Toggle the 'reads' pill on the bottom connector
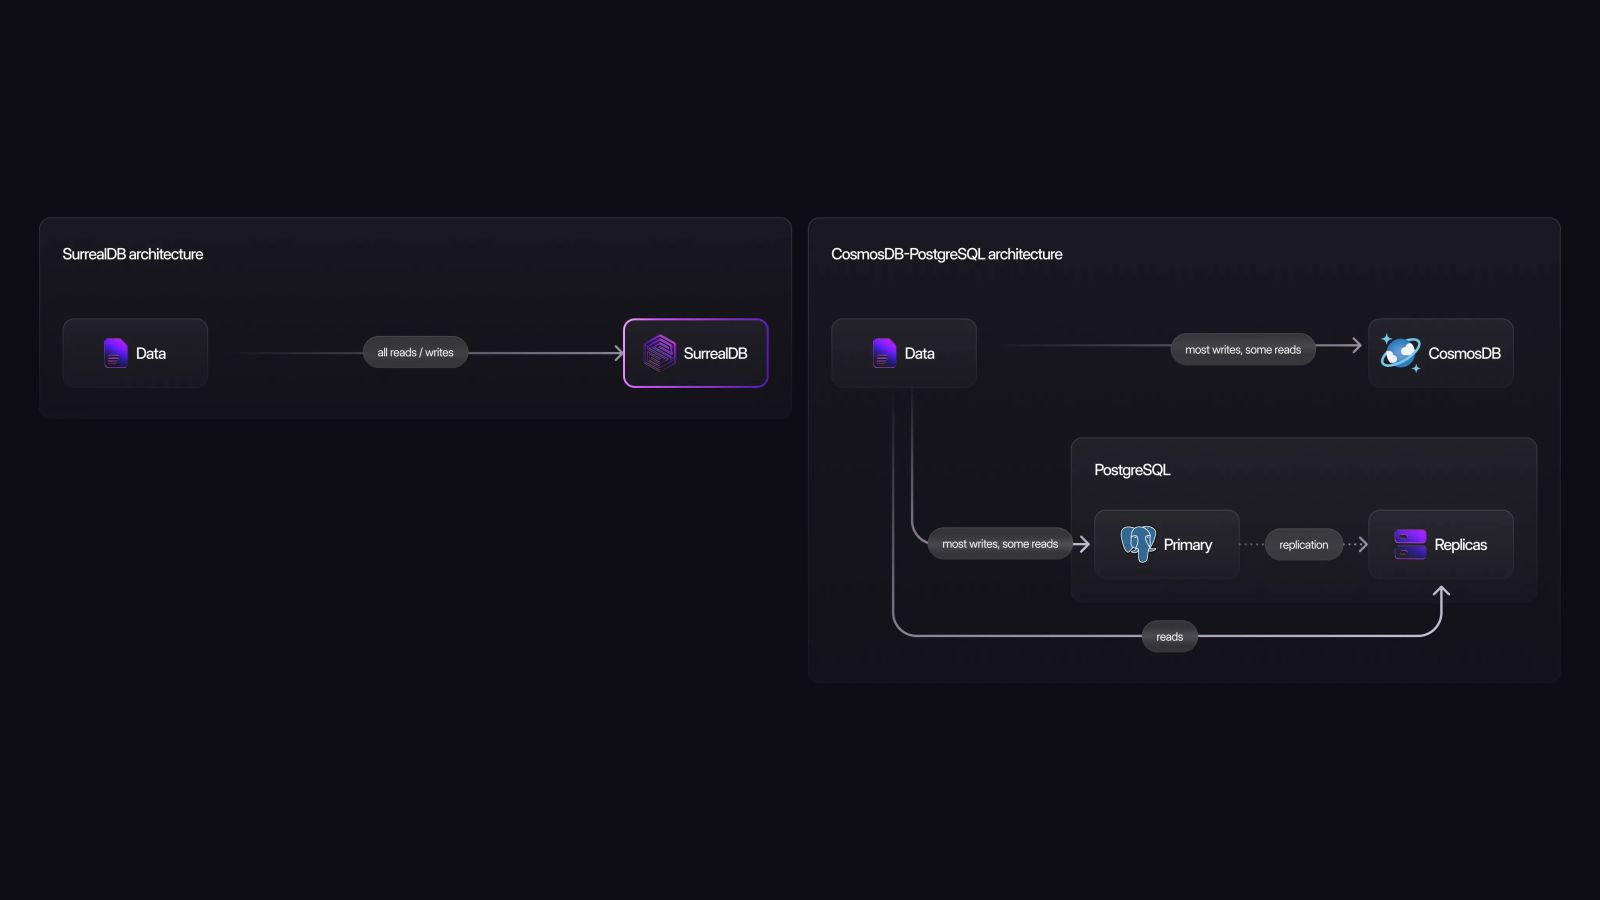Screen dimensions: 1600x900 point(1168,636)
